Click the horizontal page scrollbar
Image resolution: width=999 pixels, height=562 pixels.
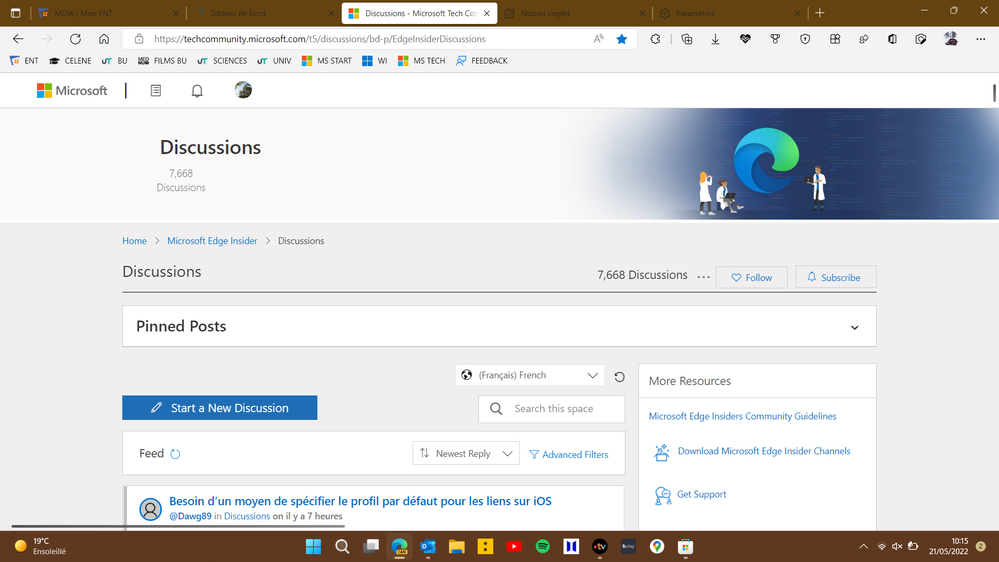click(x=178, y=526)
